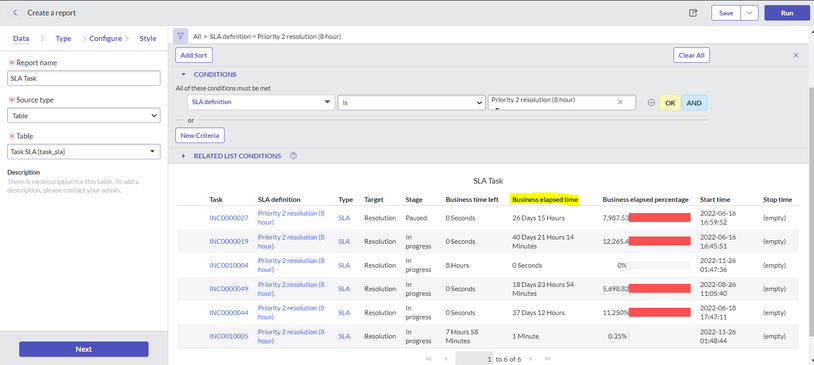Open the Table selection dropdown

tap(84, 152)
